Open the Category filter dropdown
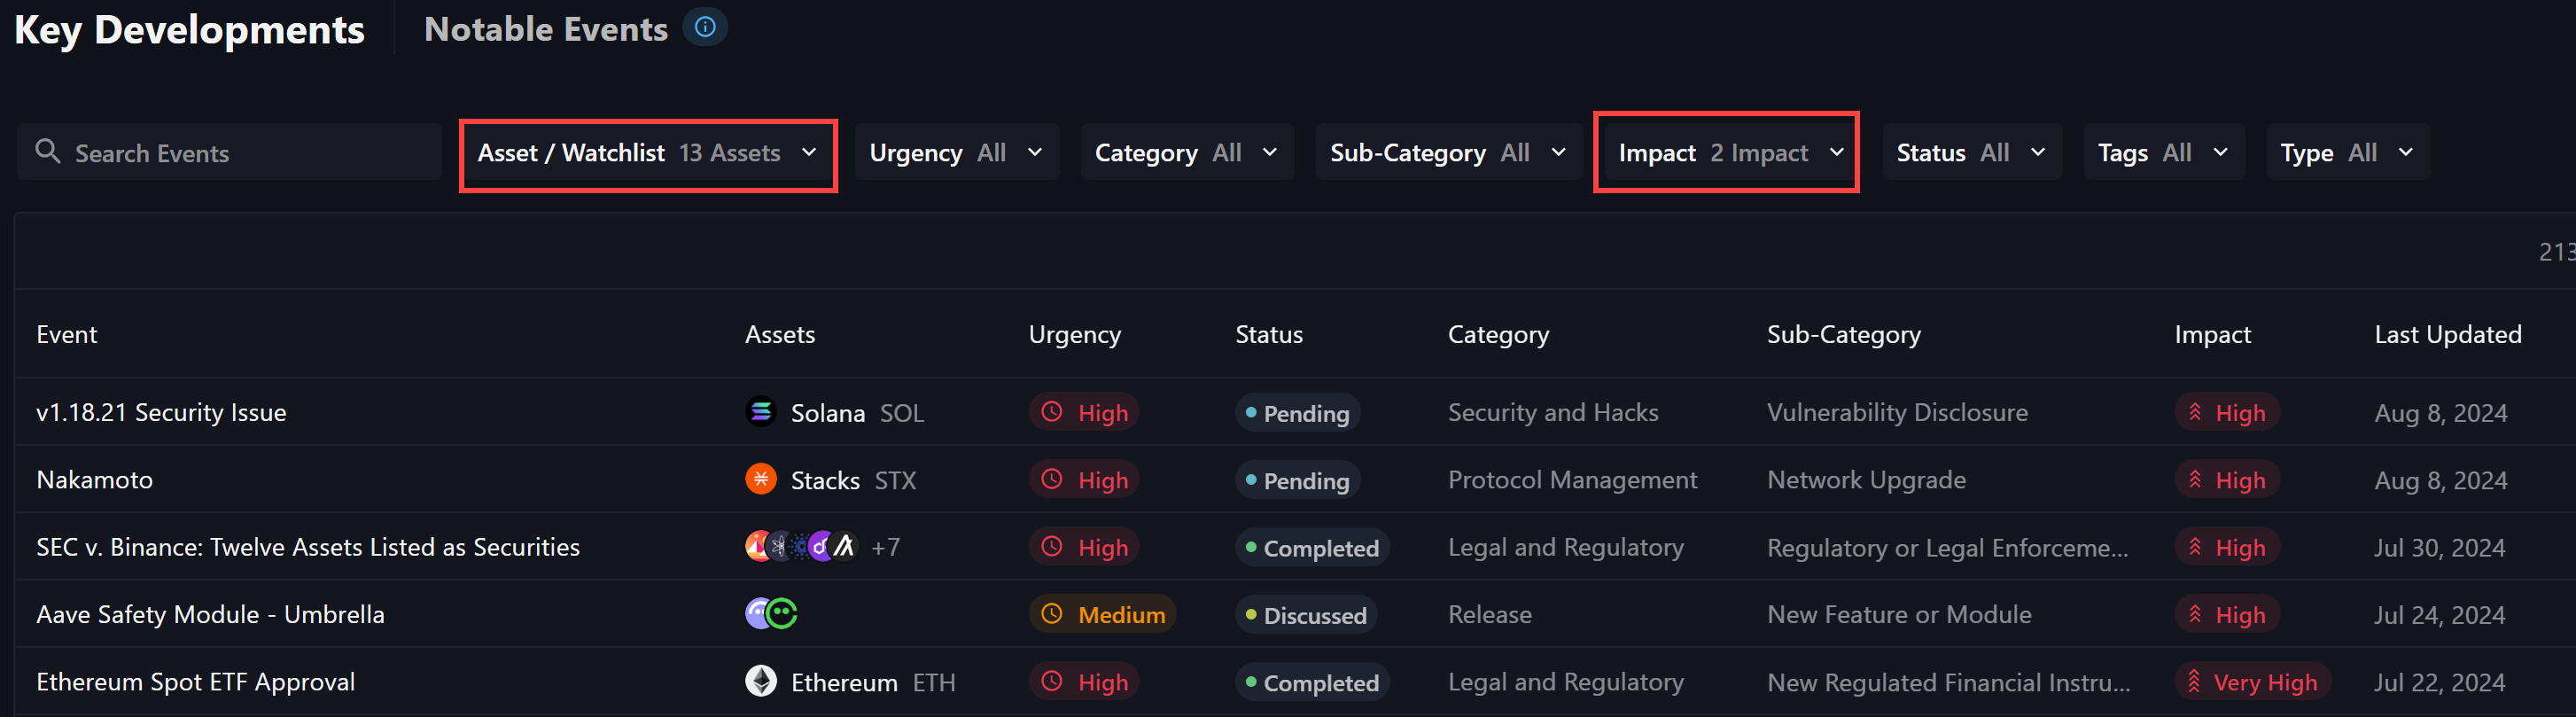Screen dimensions: 2576x717 tap(1187, 152)
